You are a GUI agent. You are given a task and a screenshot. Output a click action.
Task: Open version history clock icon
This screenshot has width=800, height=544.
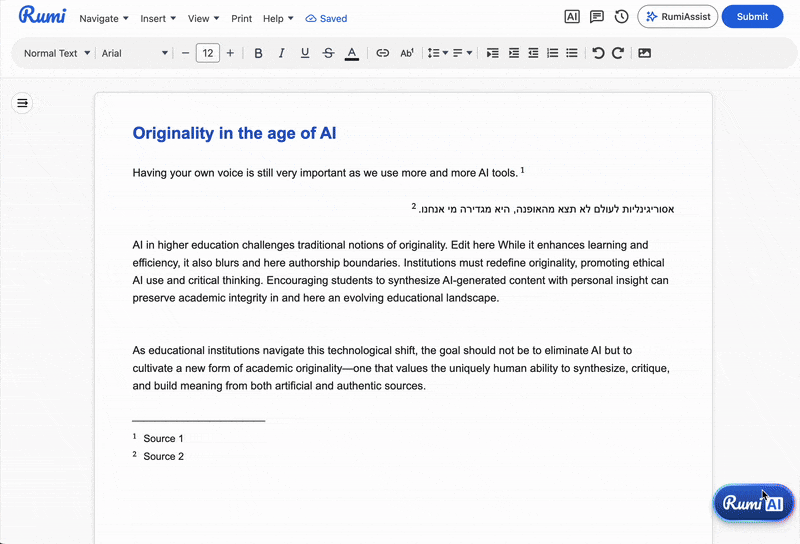[621, 17]
